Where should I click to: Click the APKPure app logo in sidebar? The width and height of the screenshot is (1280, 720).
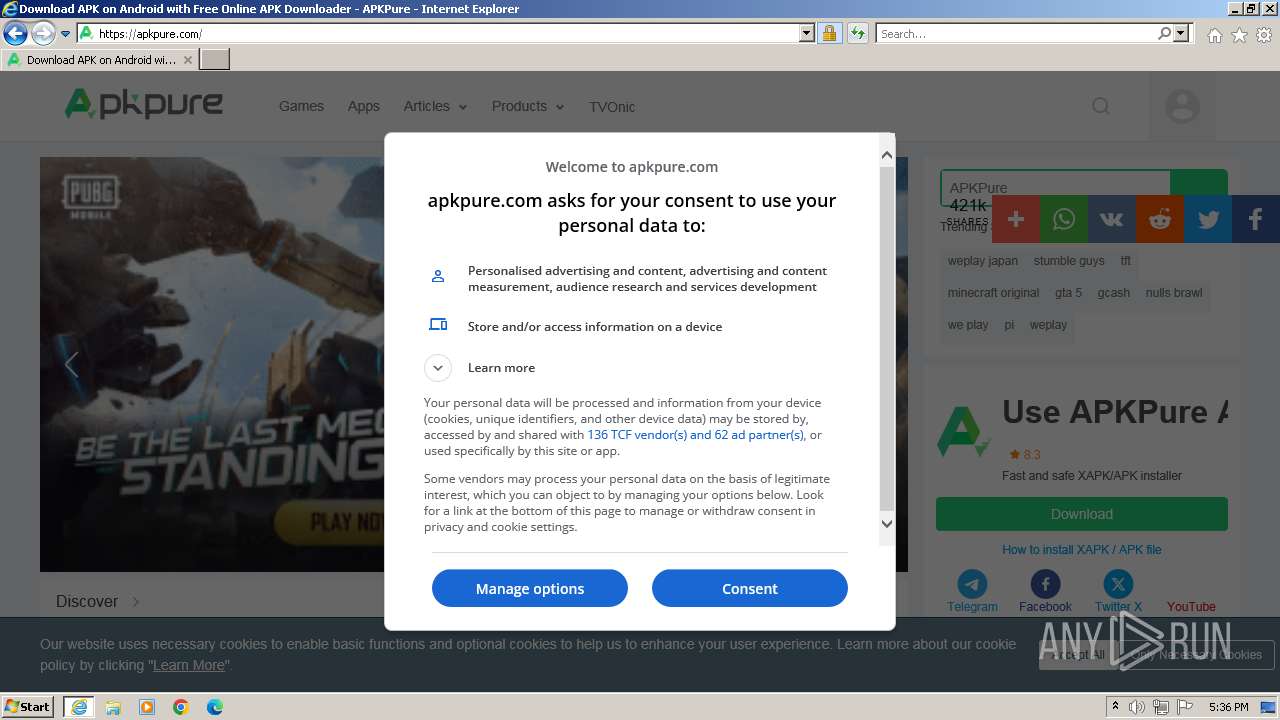[x=963, y=432]
